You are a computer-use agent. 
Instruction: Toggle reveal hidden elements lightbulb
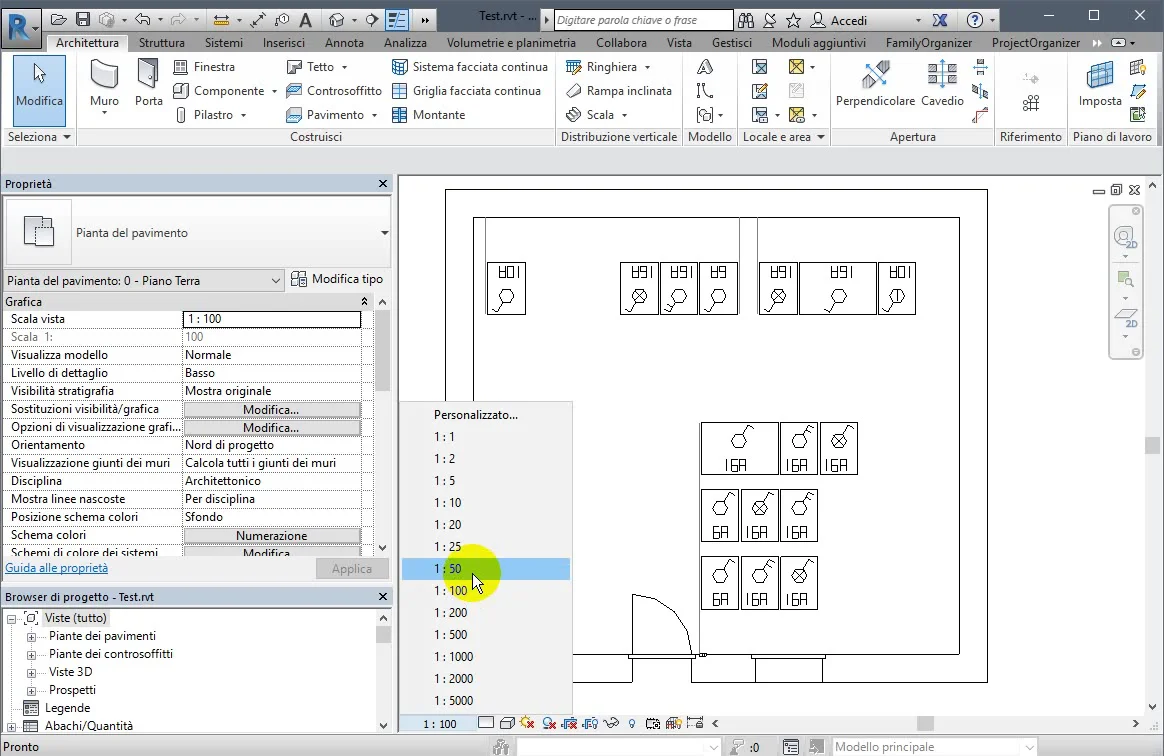pos(632,723)
